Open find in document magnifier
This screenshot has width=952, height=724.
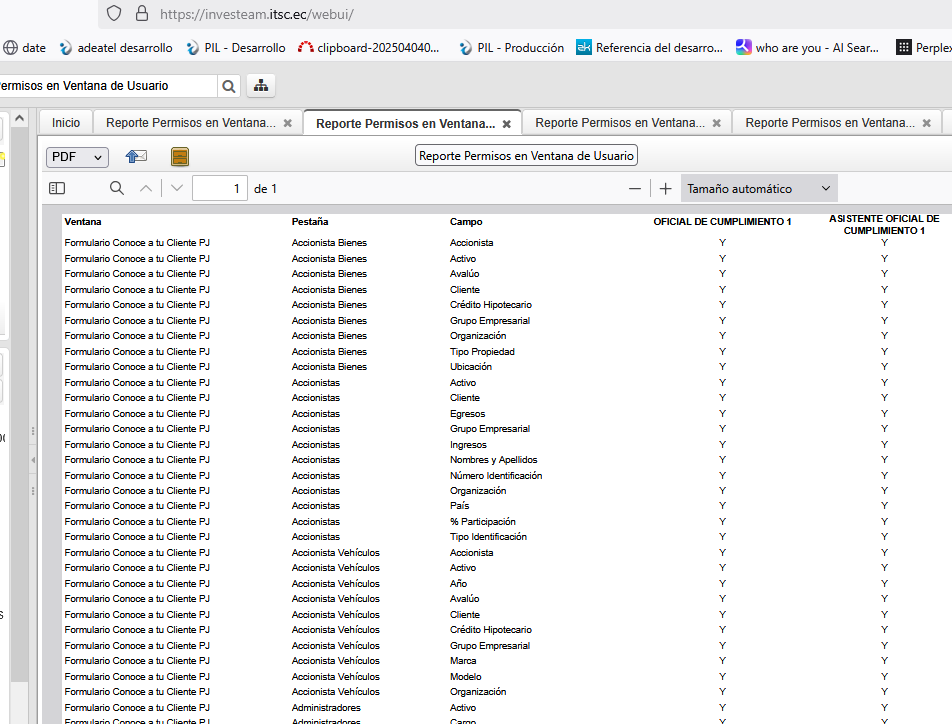tap(117, 188)
